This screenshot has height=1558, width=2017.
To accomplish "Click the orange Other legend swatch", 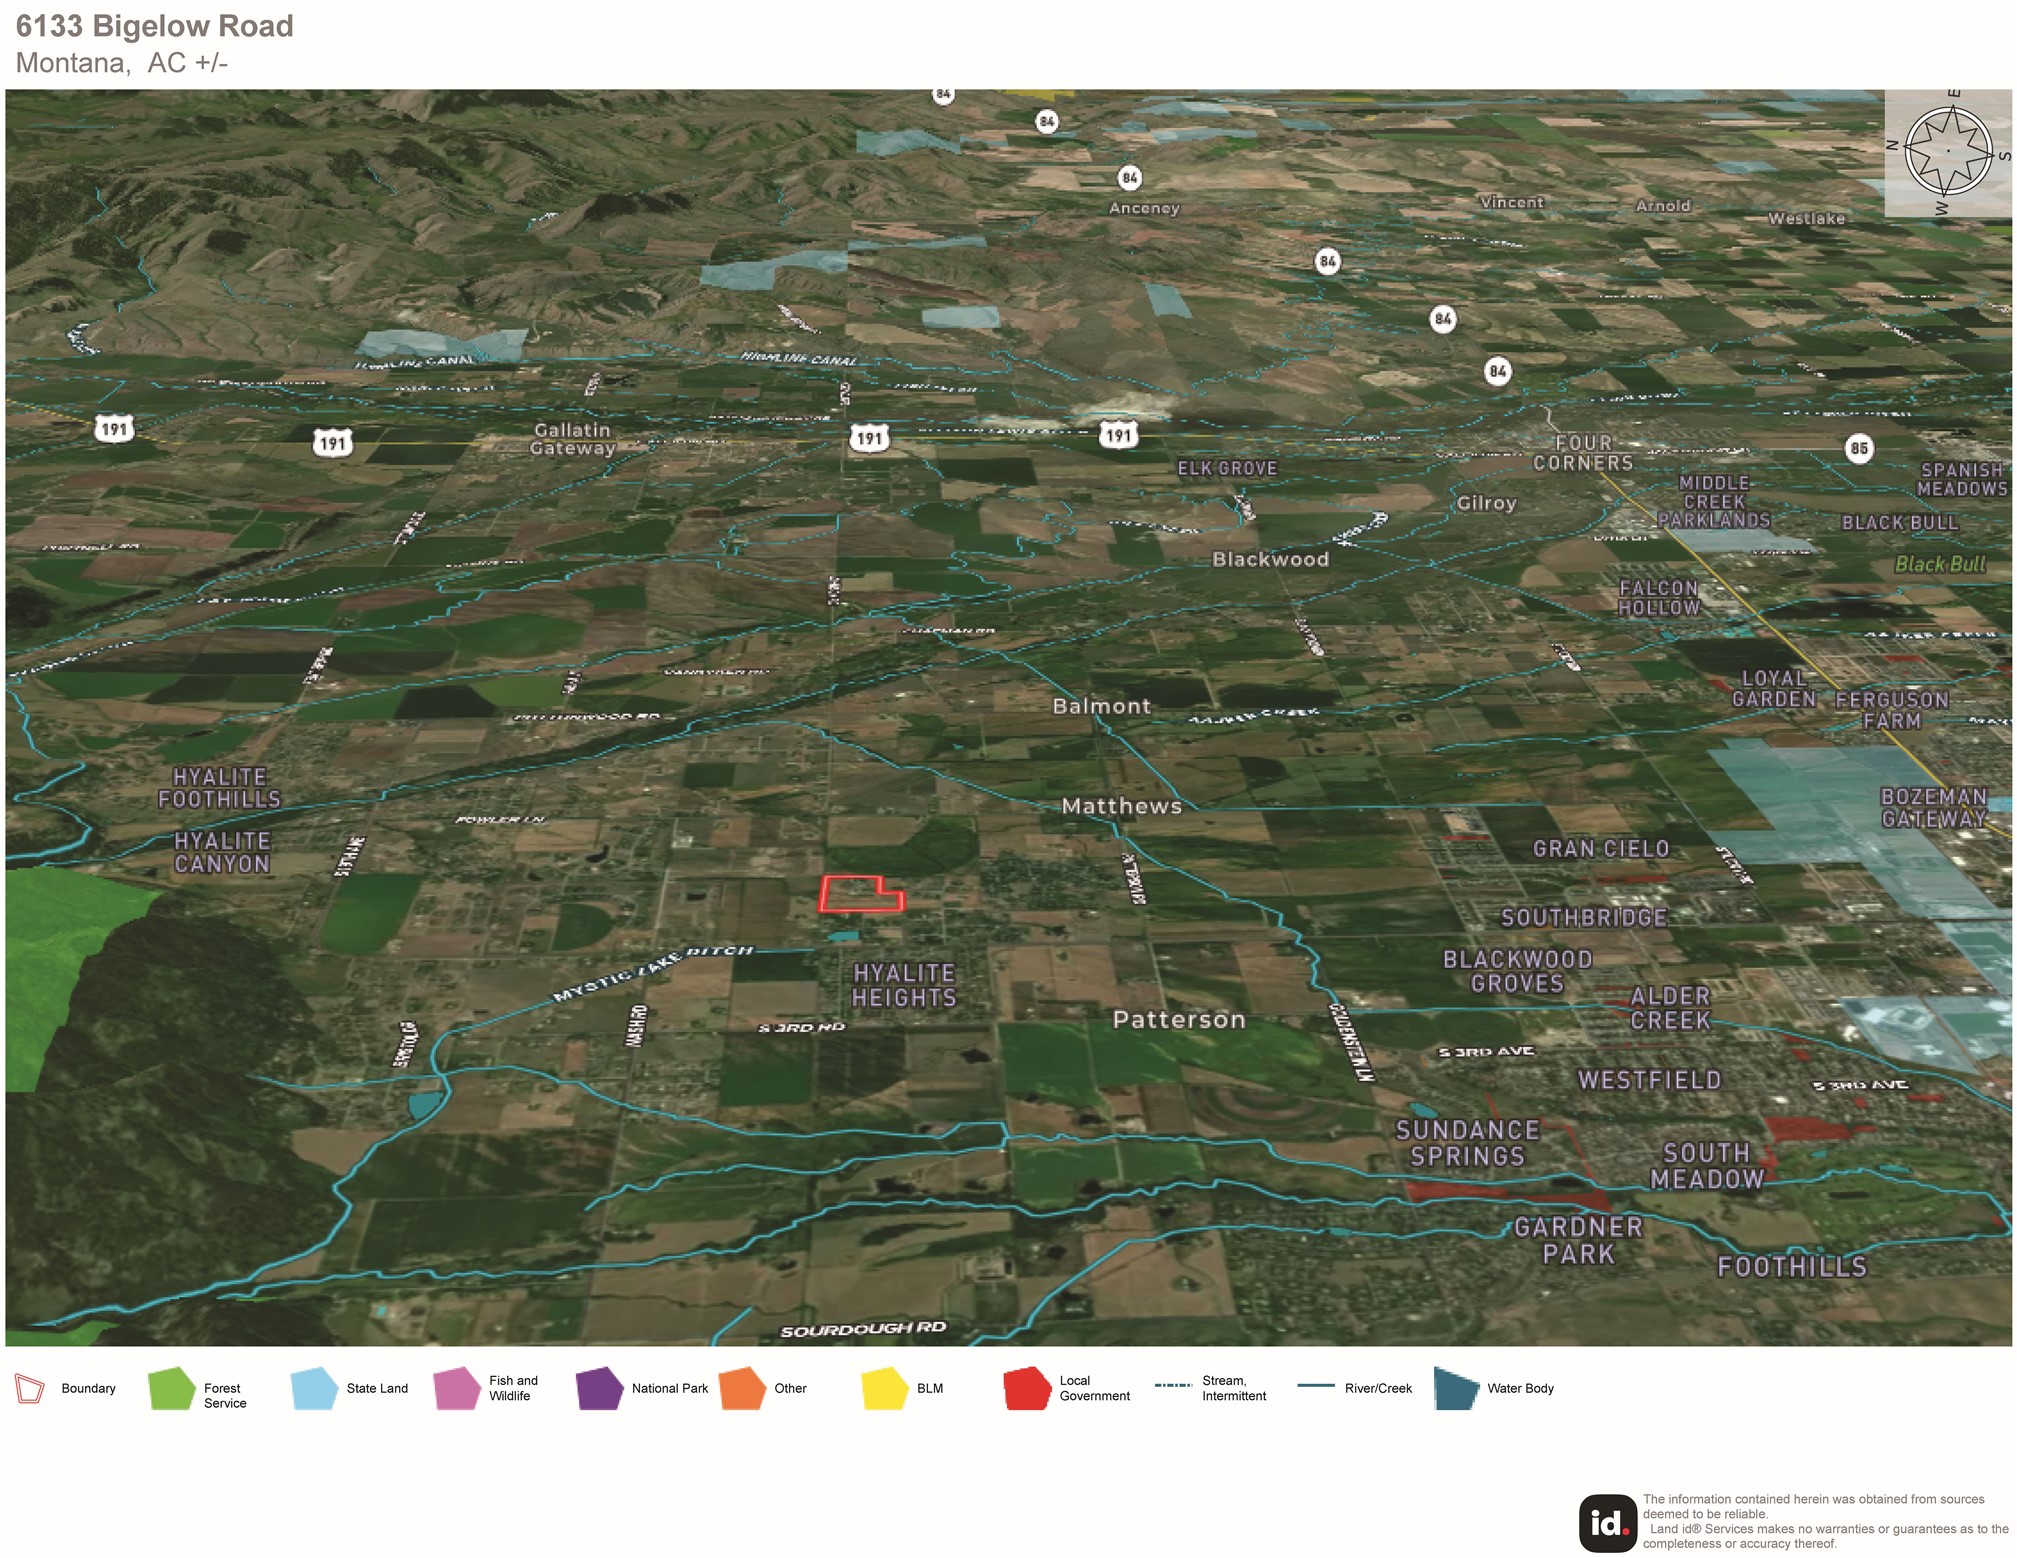I will [742, 1388].
